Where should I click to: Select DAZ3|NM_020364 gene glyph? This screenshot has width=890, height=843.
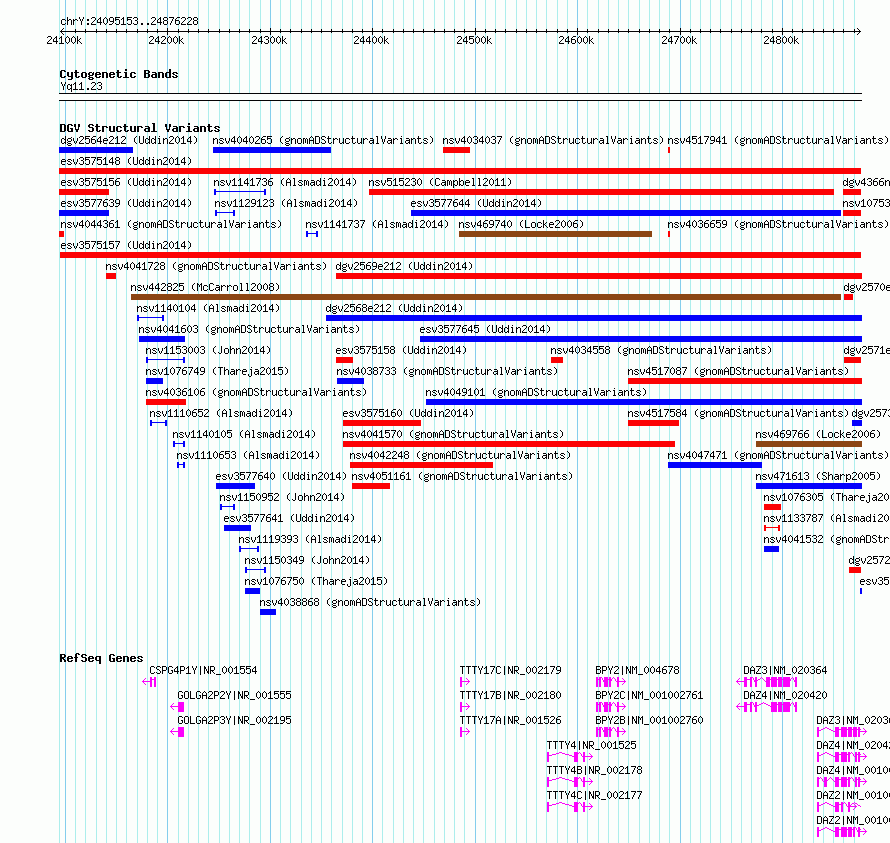click(x=767, y=682)
